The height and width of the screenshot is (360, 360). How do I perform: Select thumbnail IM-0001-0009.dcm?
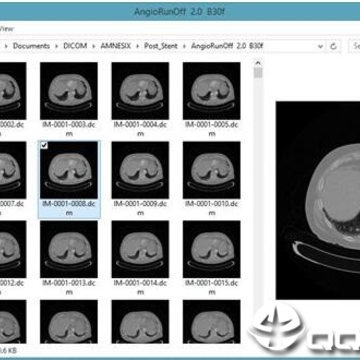(x=140, y=170)
